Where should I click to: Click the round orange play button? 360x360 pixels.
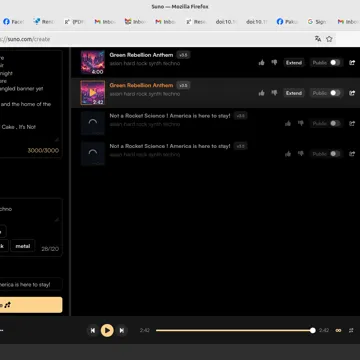pos(107,330)
